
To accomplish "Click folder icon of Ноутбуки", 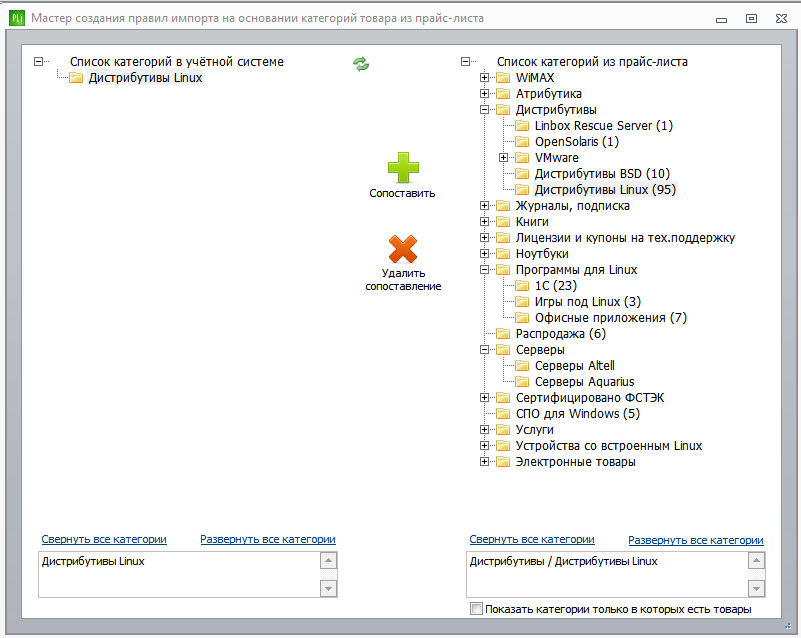I will [503, 253].
